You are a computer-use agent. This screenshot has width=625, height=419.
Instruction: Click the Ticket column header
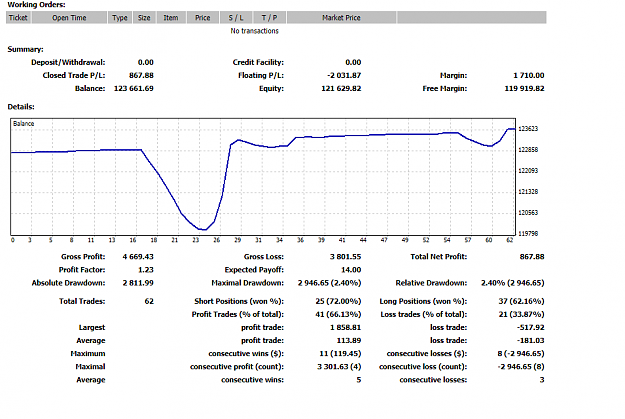click(x=18, y=18)
